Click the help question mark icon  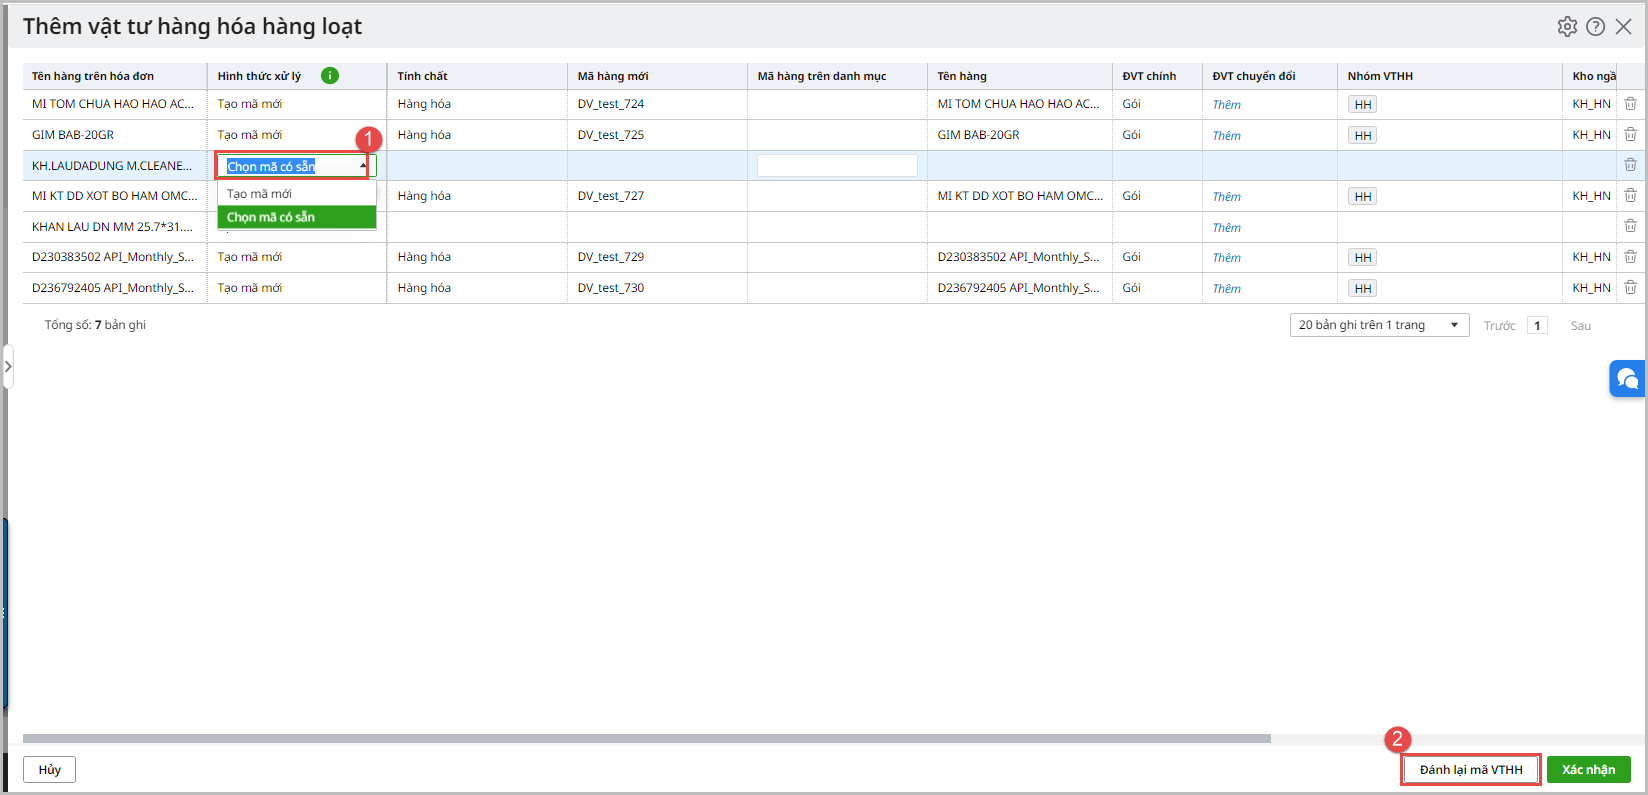pos(1596,27)
